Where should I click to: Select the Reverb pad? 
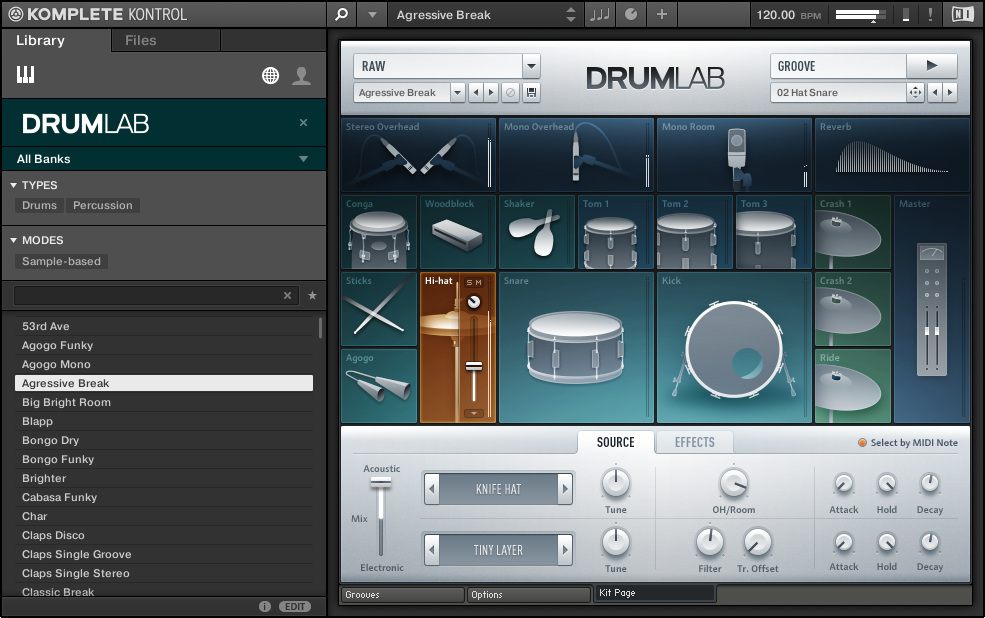[892, 154]
